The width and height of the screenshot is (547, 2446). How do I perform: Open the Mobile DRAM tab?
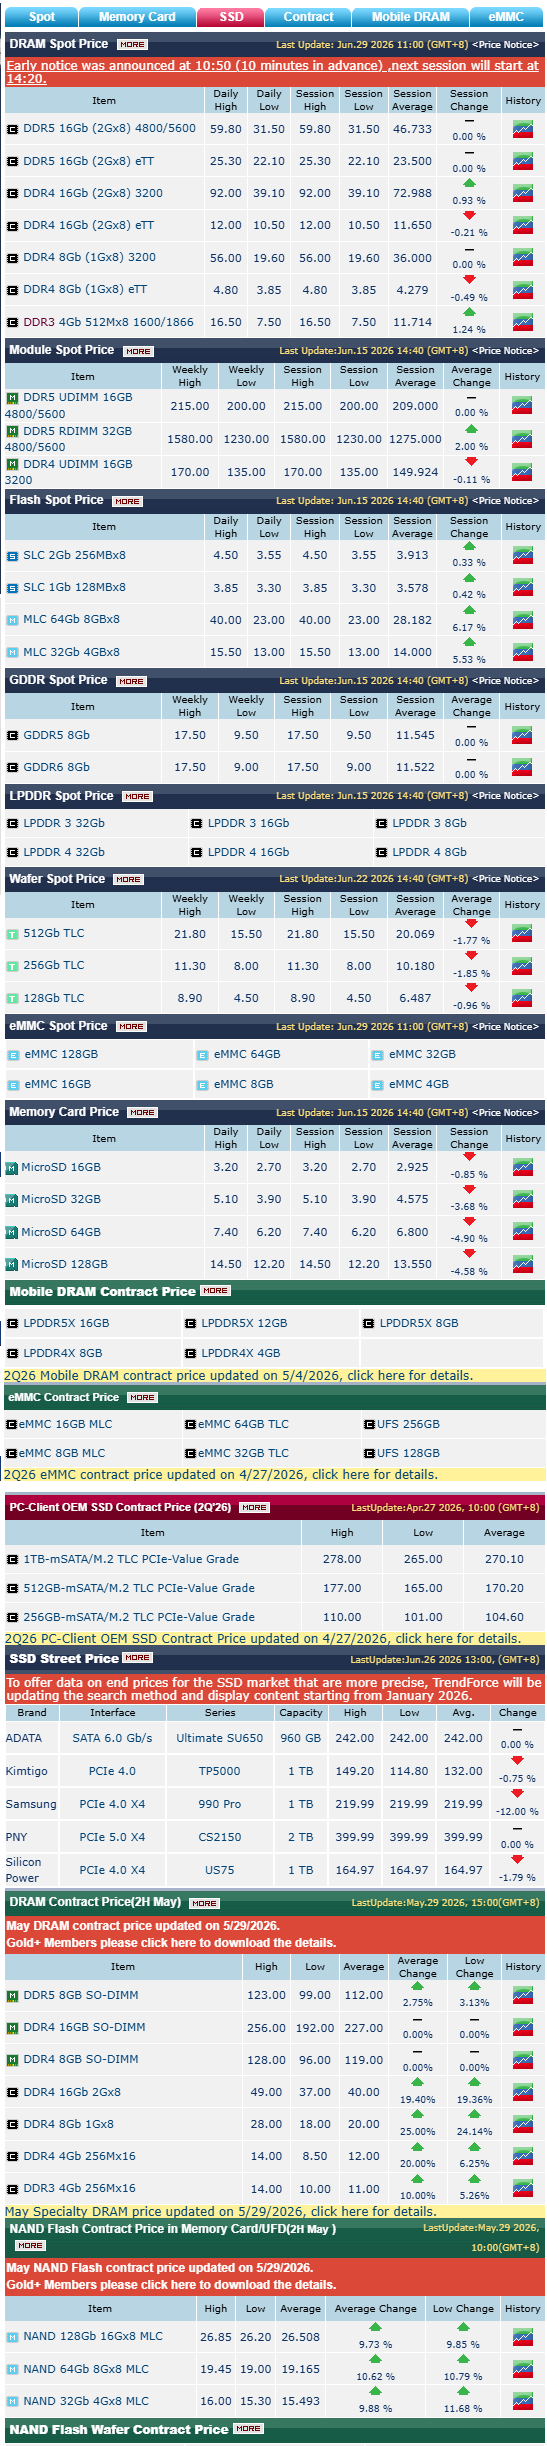coord(411,16)
